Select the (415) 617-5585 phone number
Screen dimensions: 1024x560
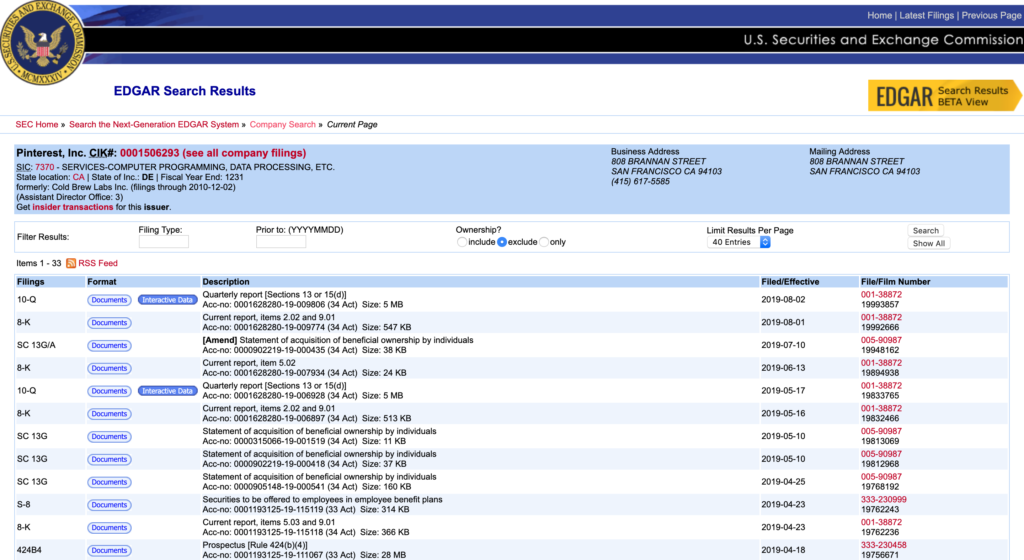click(640, 181)
